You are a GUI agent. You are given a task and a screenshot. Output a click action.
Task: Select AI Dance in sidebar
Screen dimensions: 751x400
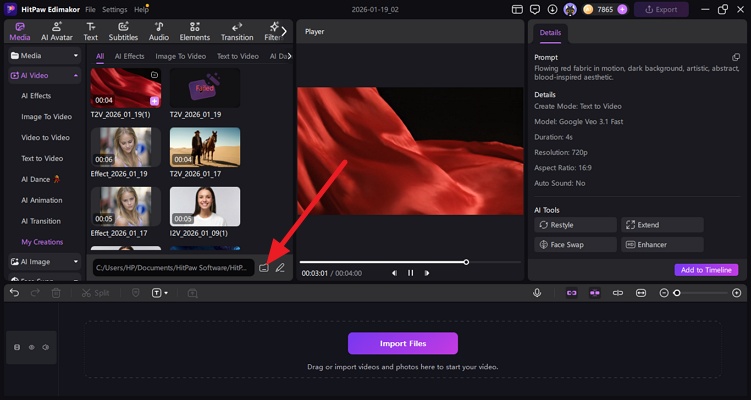pos(40,179)
